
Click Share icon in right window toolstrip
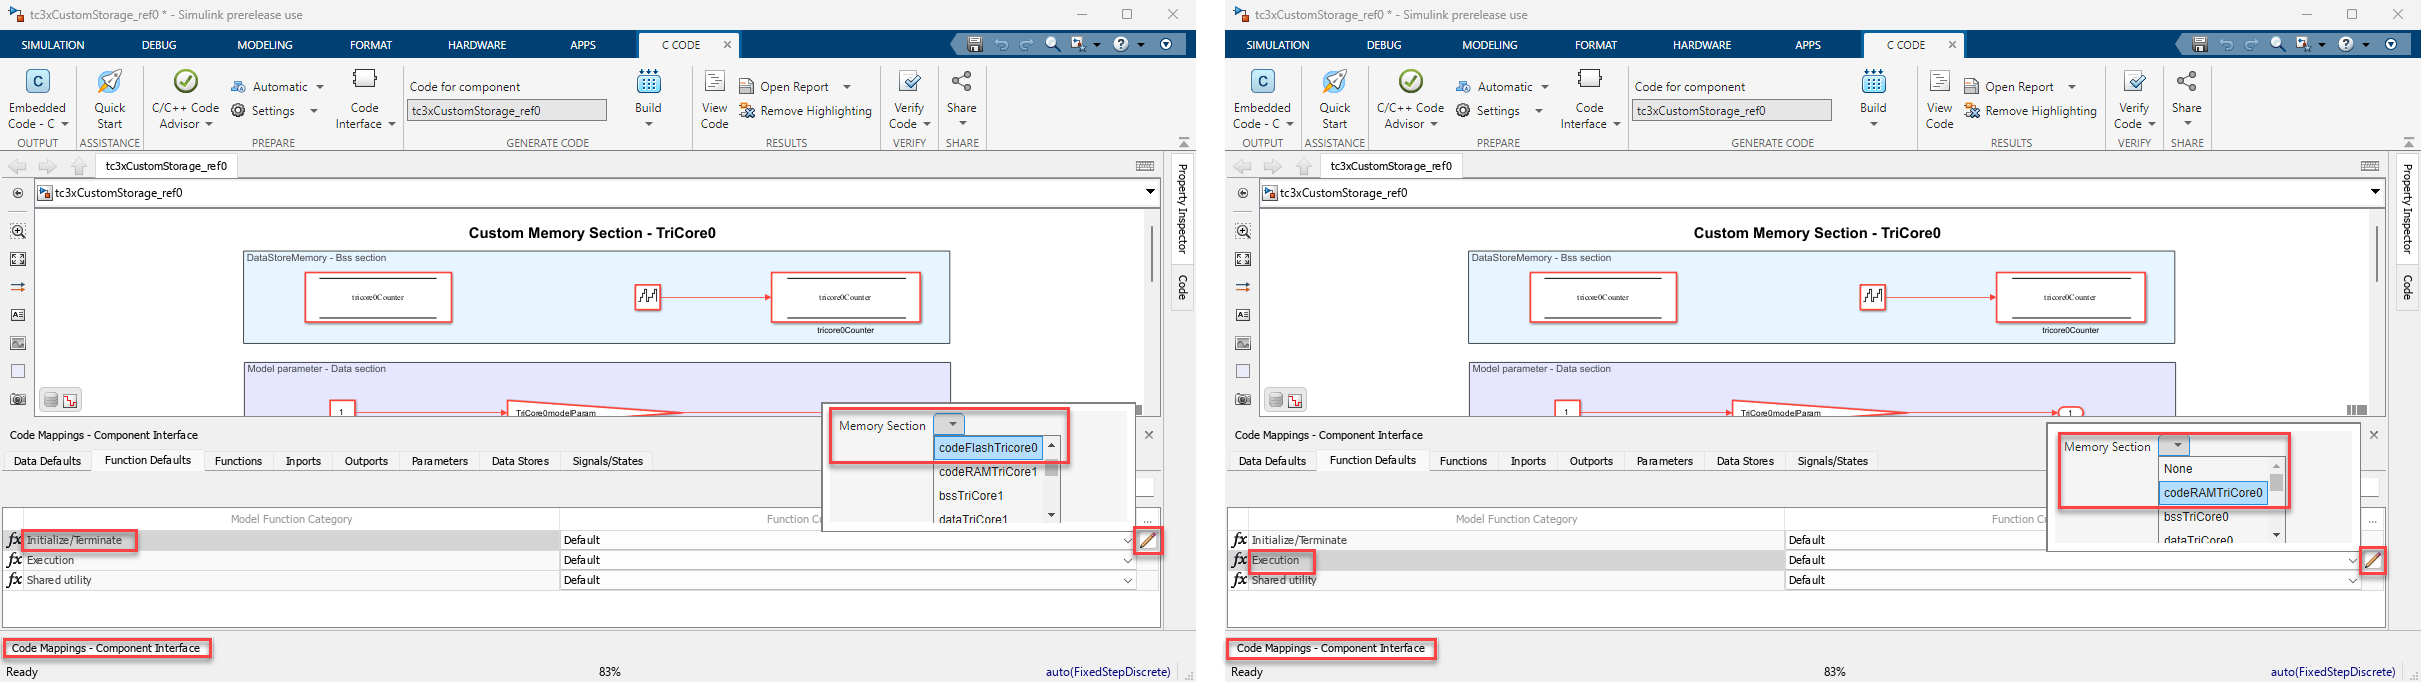point(2186,83)
